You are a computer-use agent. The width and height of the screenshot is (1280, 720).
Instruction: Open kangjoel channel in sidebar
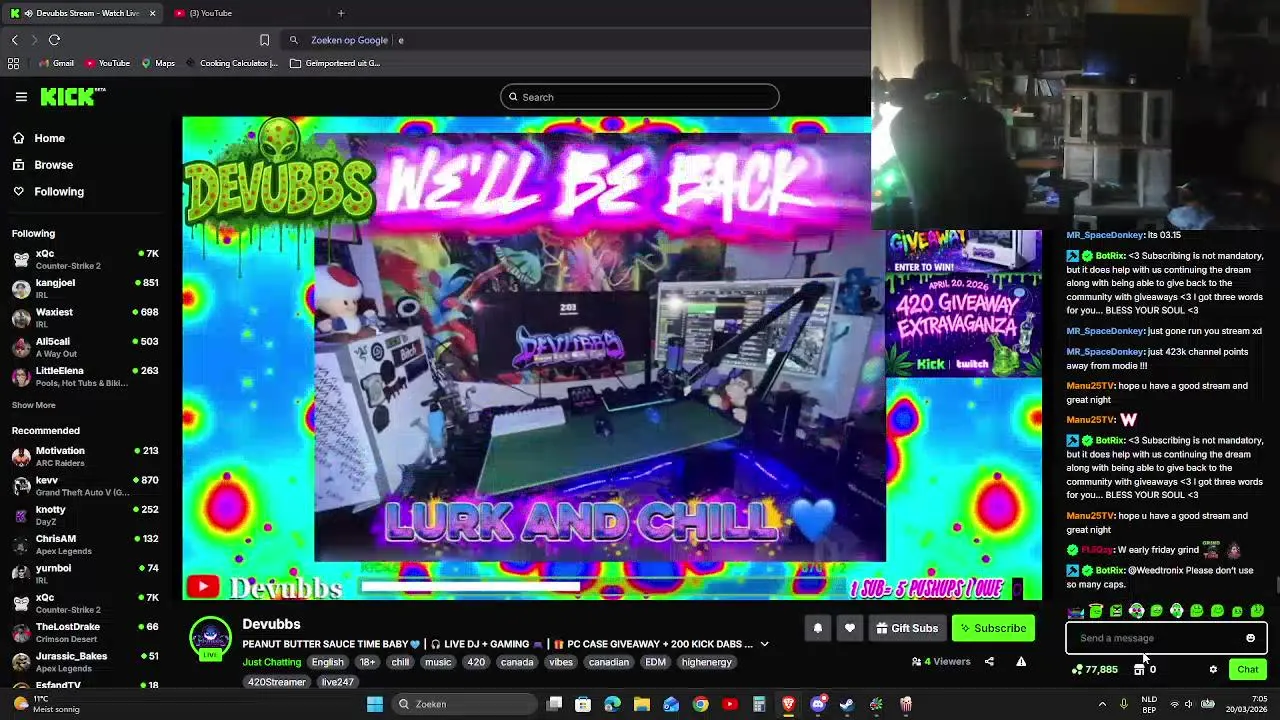click(85, 289)
